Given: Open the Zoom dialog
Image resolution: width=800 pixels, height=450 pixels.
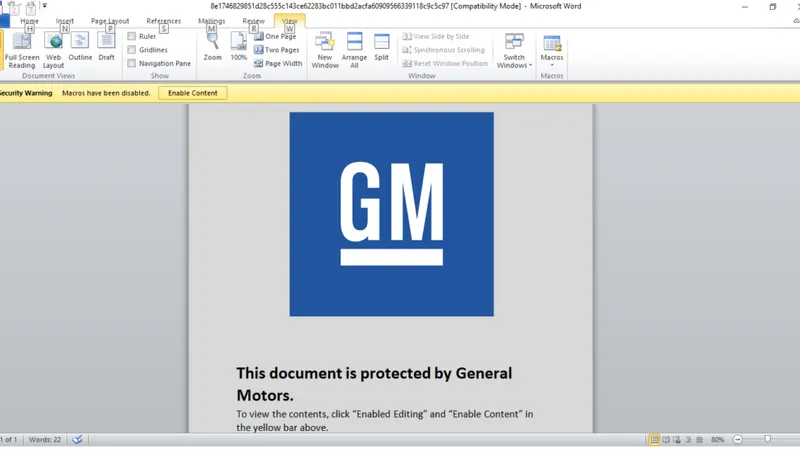Looking at the screenshot, I should pyautogui.click(x=212, y=47).
